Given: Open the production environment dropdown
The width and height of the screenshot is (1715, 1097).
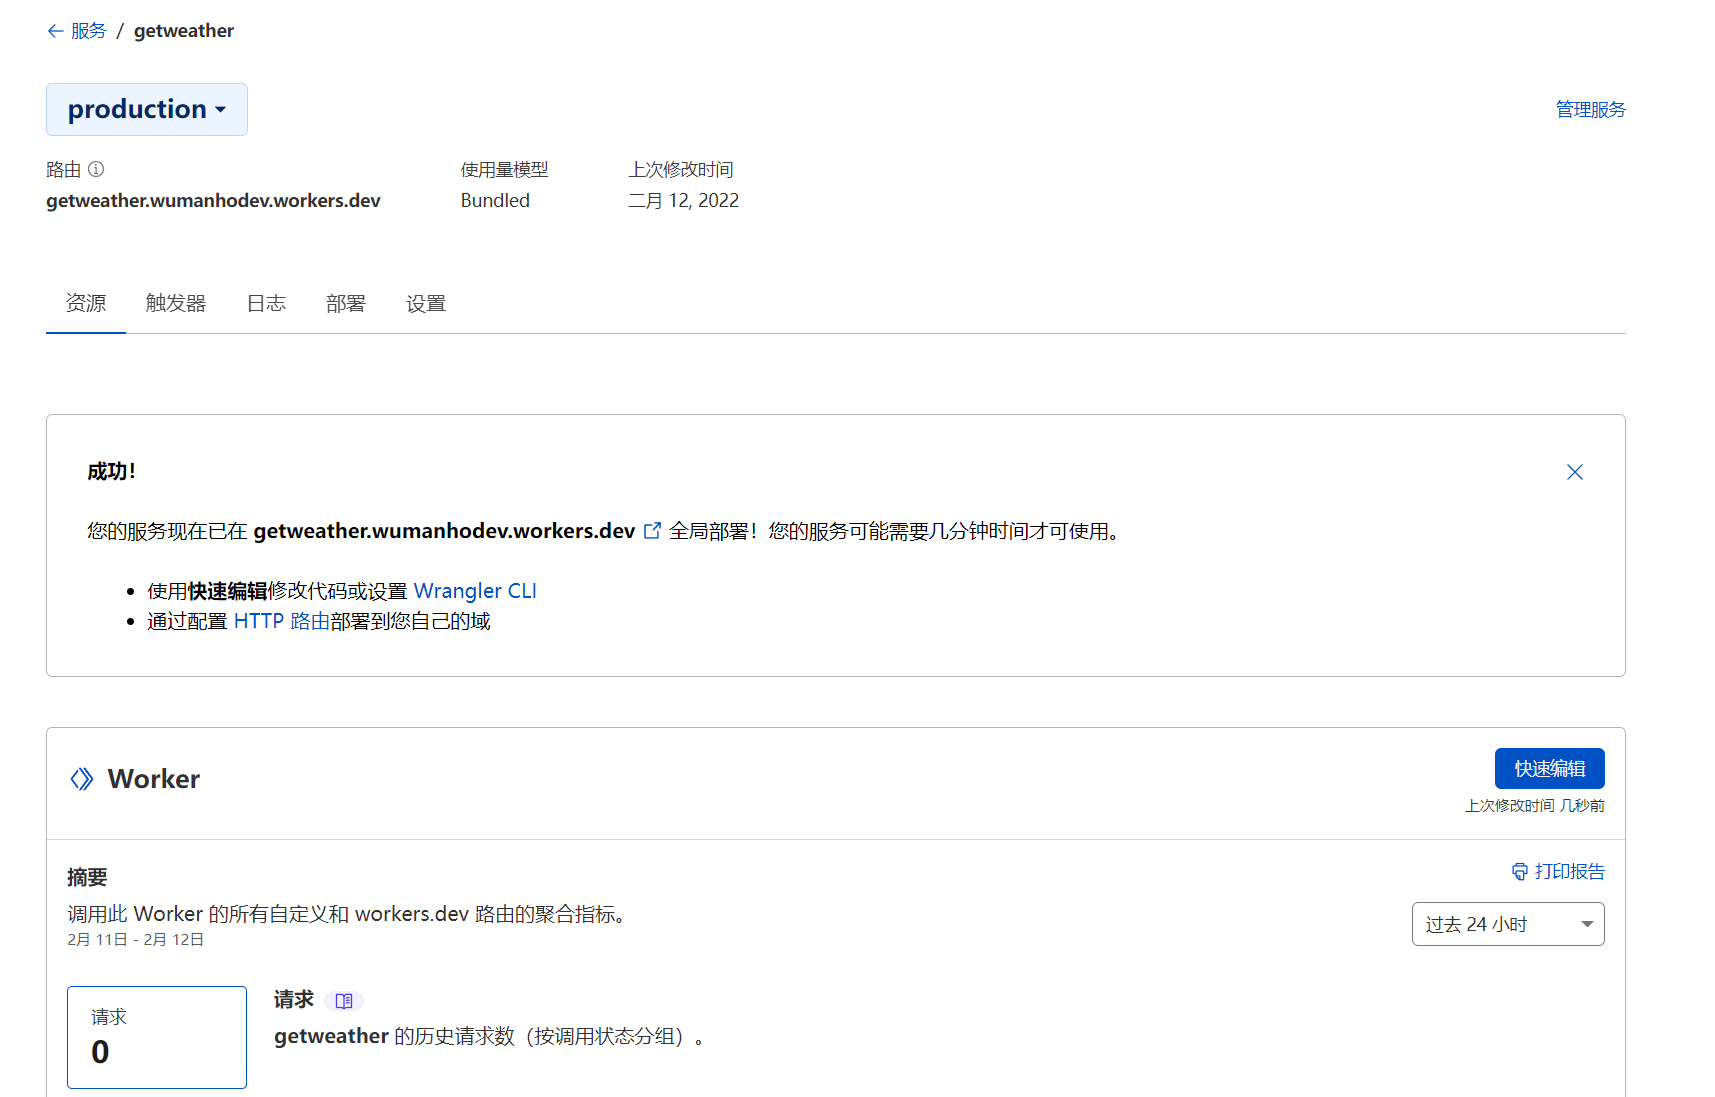Looking at the screenshot, I should pyautogui.click(x=146, y=109).
